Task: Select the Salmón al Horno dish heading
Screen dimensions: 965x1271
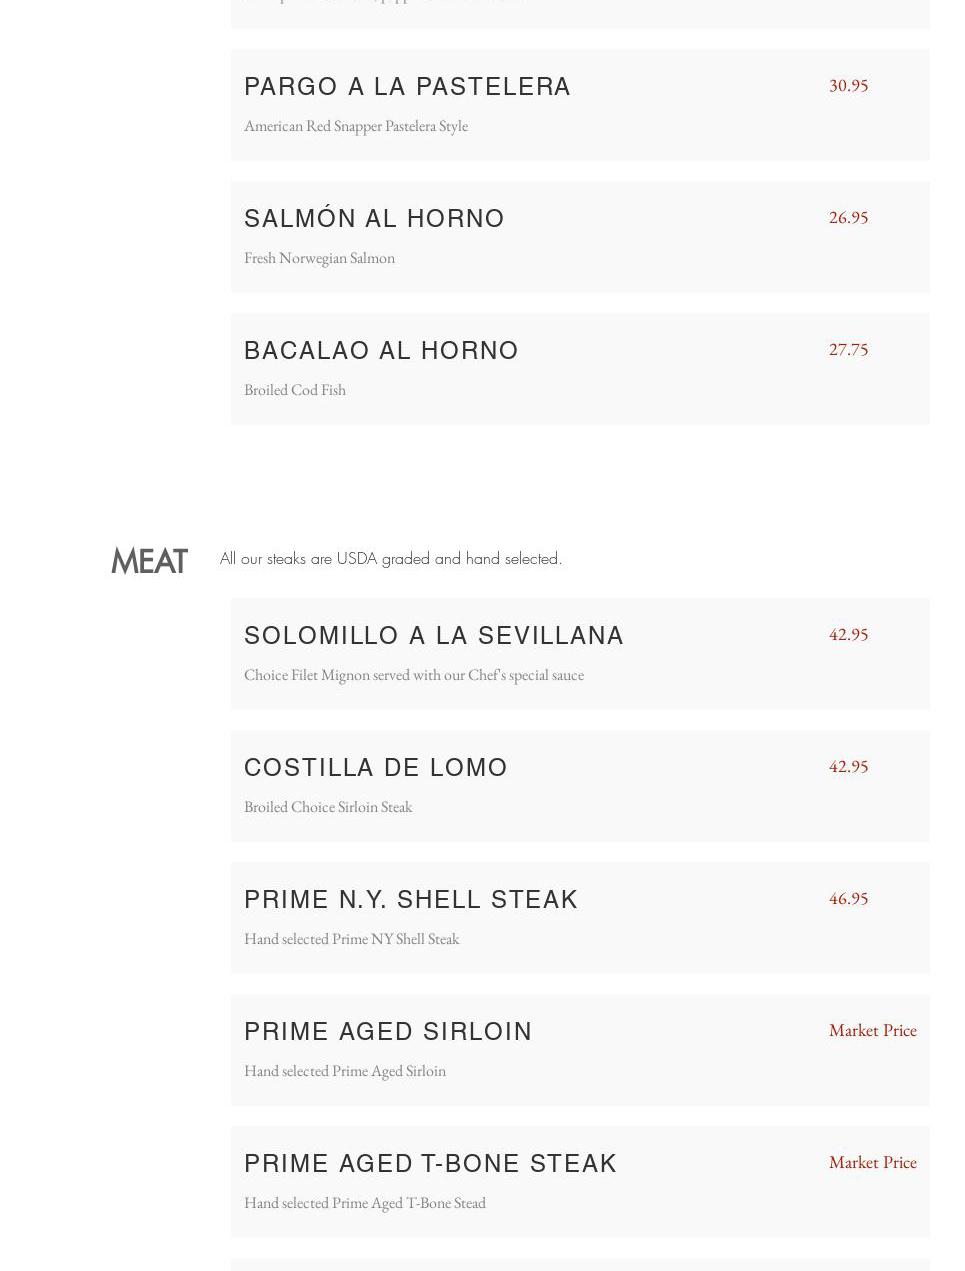Action: pos(374,219)
